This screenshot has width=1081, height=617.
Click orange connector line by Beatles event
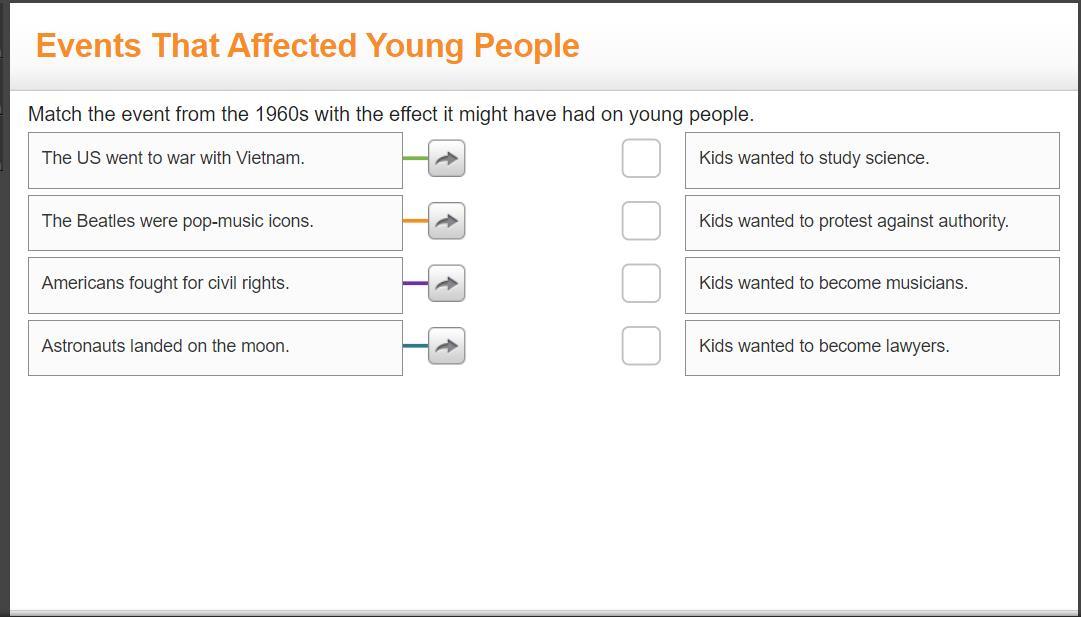pos(415,221)
